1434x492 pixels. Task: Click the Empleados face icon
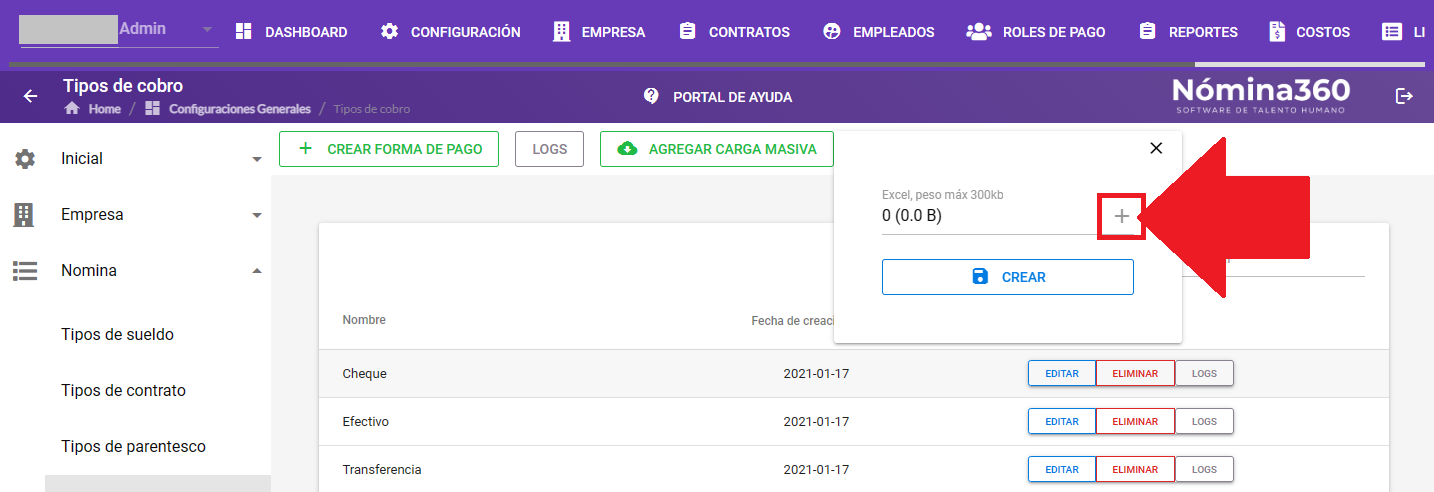click(x=831, y=32)
